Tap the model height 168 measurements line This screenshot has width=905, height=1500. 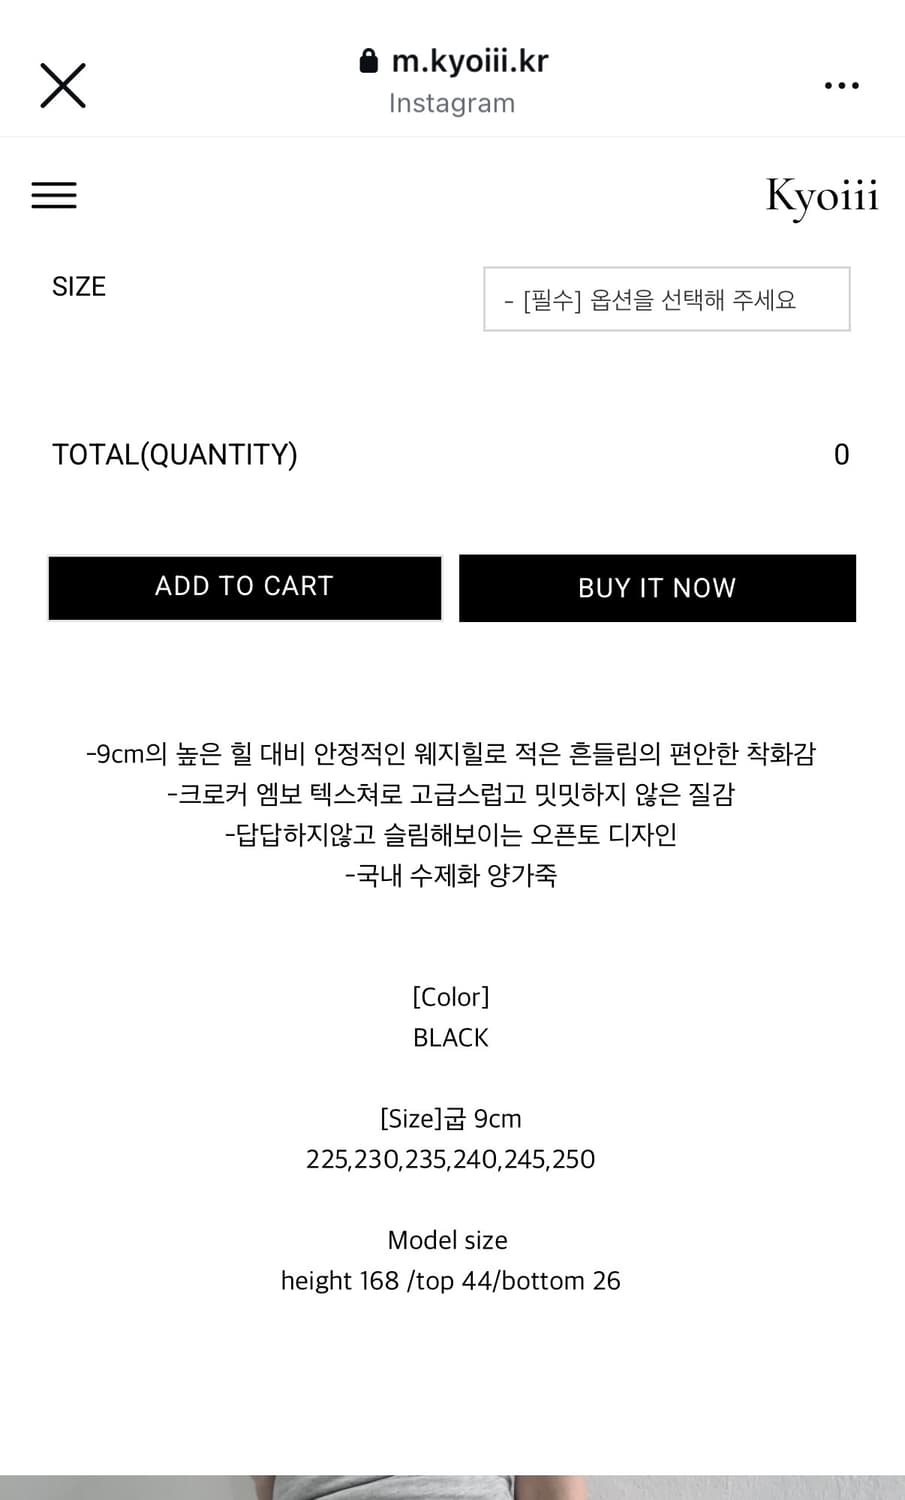click(x=451, y=1281)
